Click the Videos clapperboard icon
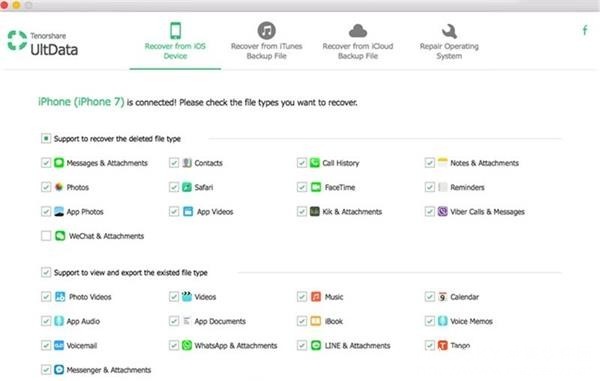The height and width of the screenshot is (381, 600). coord(187,296)
